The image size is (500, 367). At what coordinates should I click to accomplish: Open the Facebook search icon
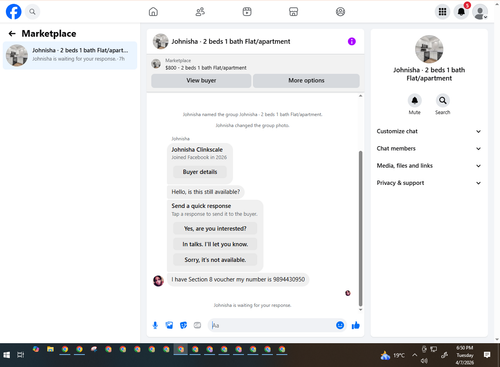click(32, 12)
